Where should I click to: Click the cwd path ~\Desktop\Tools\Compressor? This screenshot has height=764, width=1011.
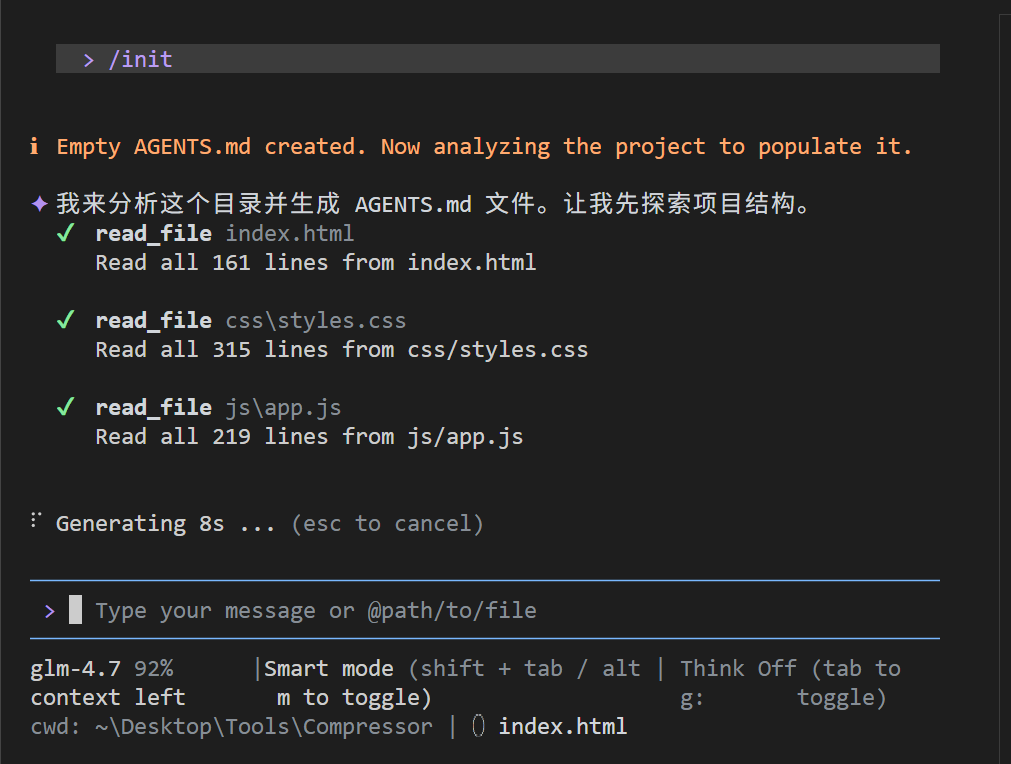tap(264, 726)
